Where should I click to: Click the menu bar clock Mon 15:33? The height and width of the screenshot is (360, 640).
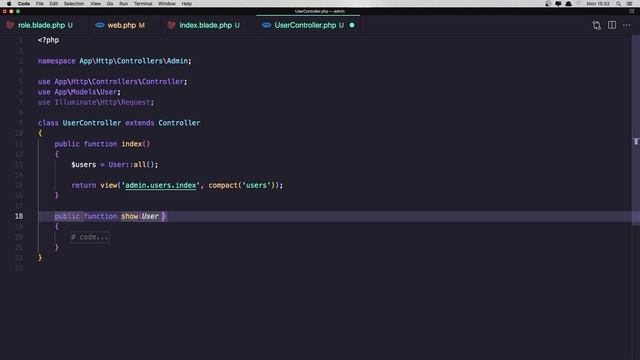click(x=598, y=4)
